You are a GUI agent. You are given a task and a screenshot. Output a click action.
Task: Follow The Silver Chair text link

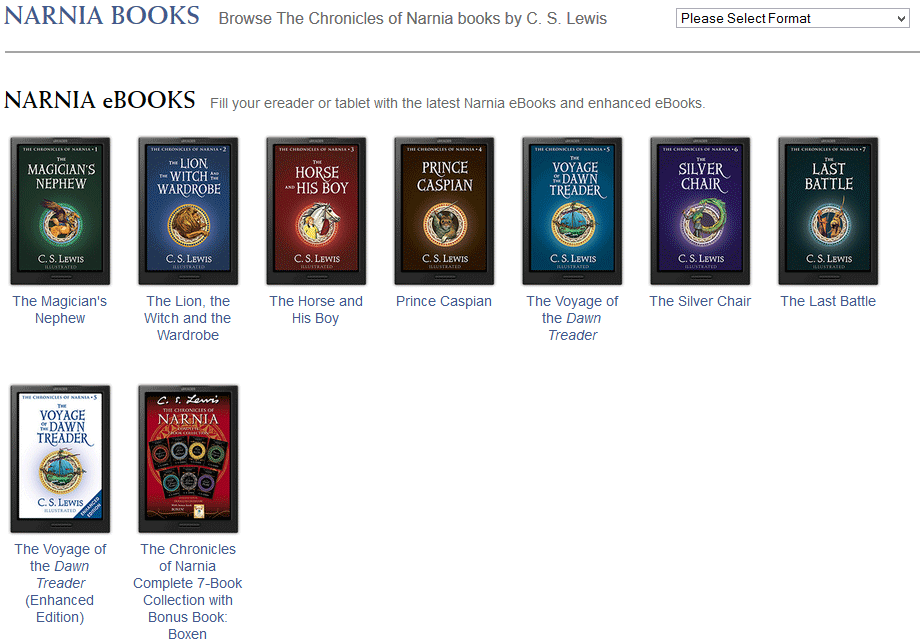(700, 301)
